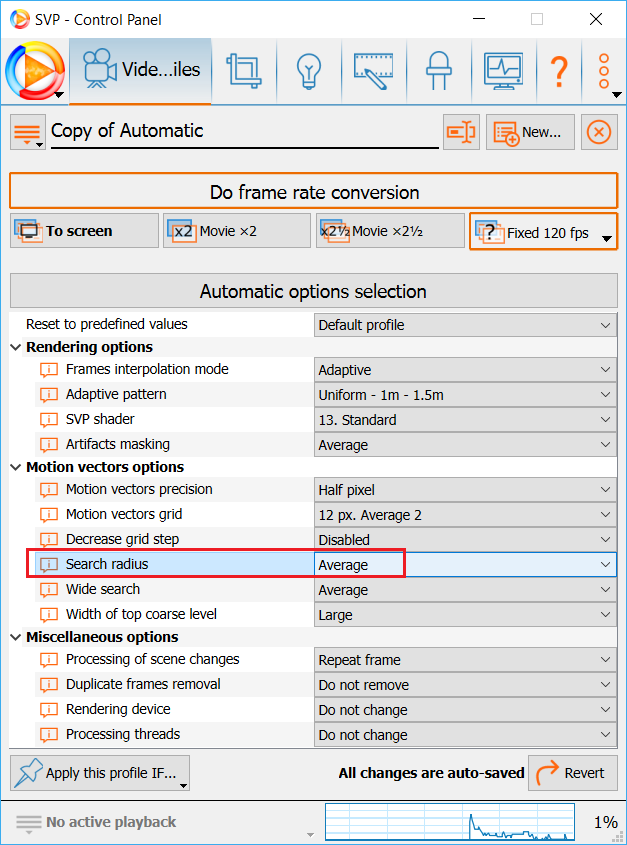Select Movie ×2 frame rate mode
Screen dimensions: 627x845
click(236, 231)
